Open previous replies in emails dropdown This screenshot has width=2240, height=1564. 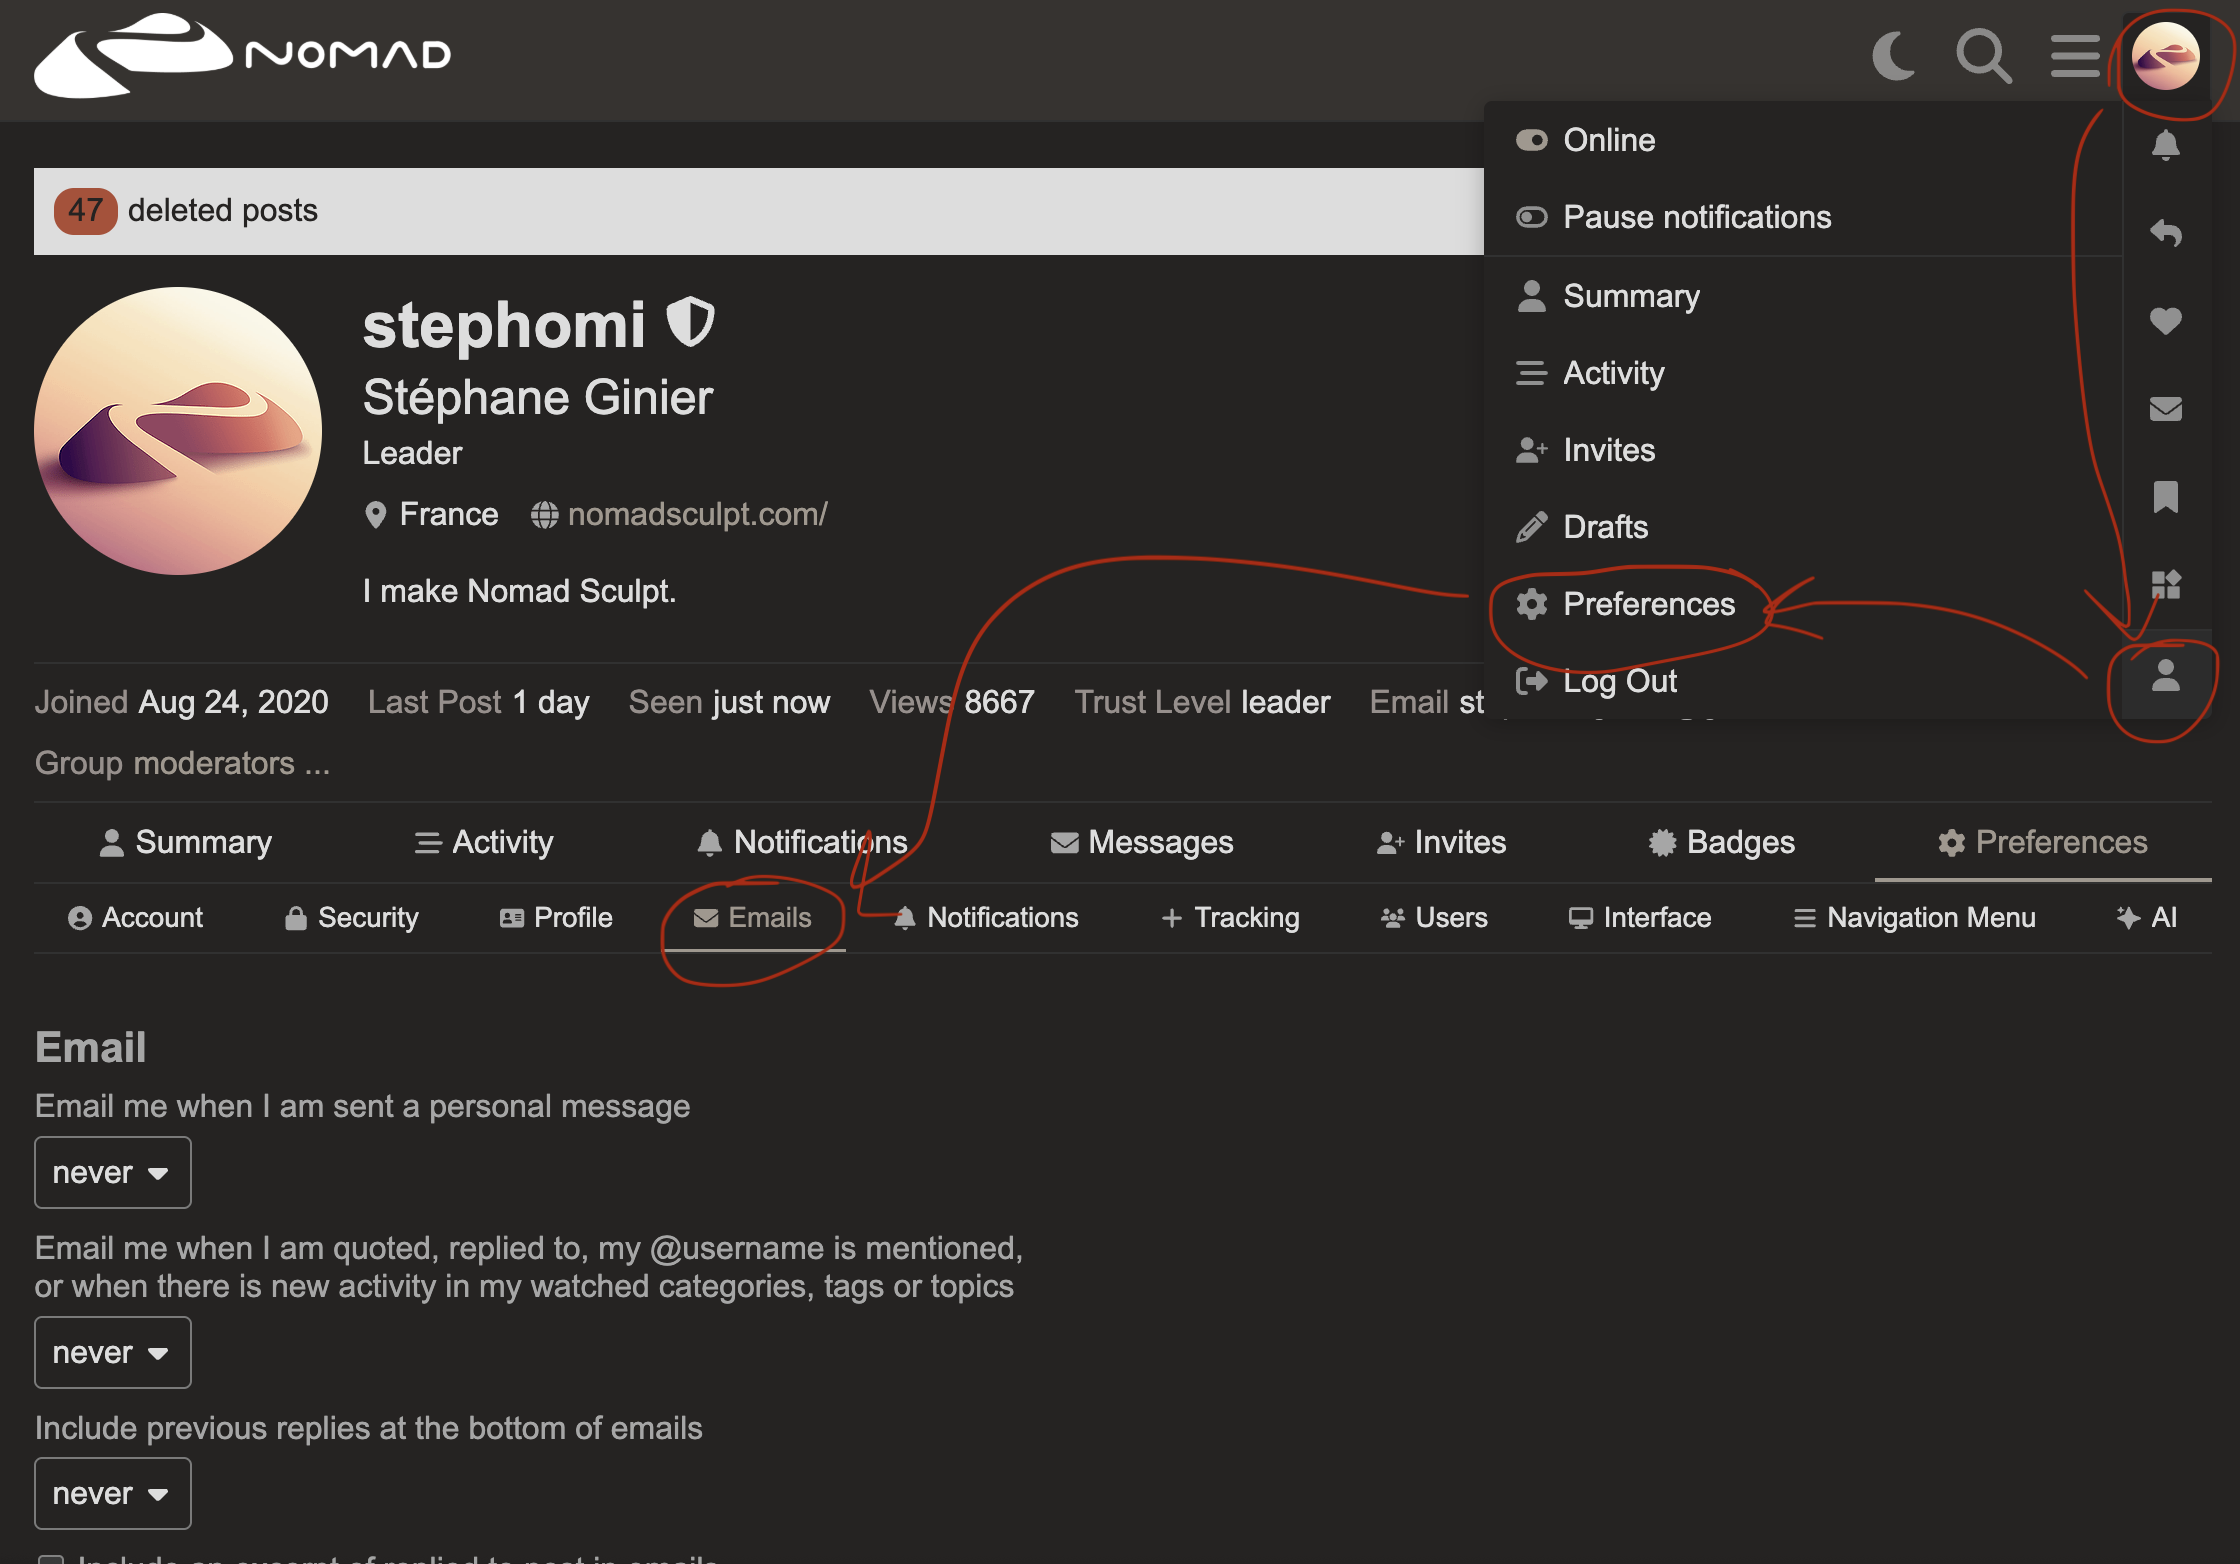pos(112,1493)
